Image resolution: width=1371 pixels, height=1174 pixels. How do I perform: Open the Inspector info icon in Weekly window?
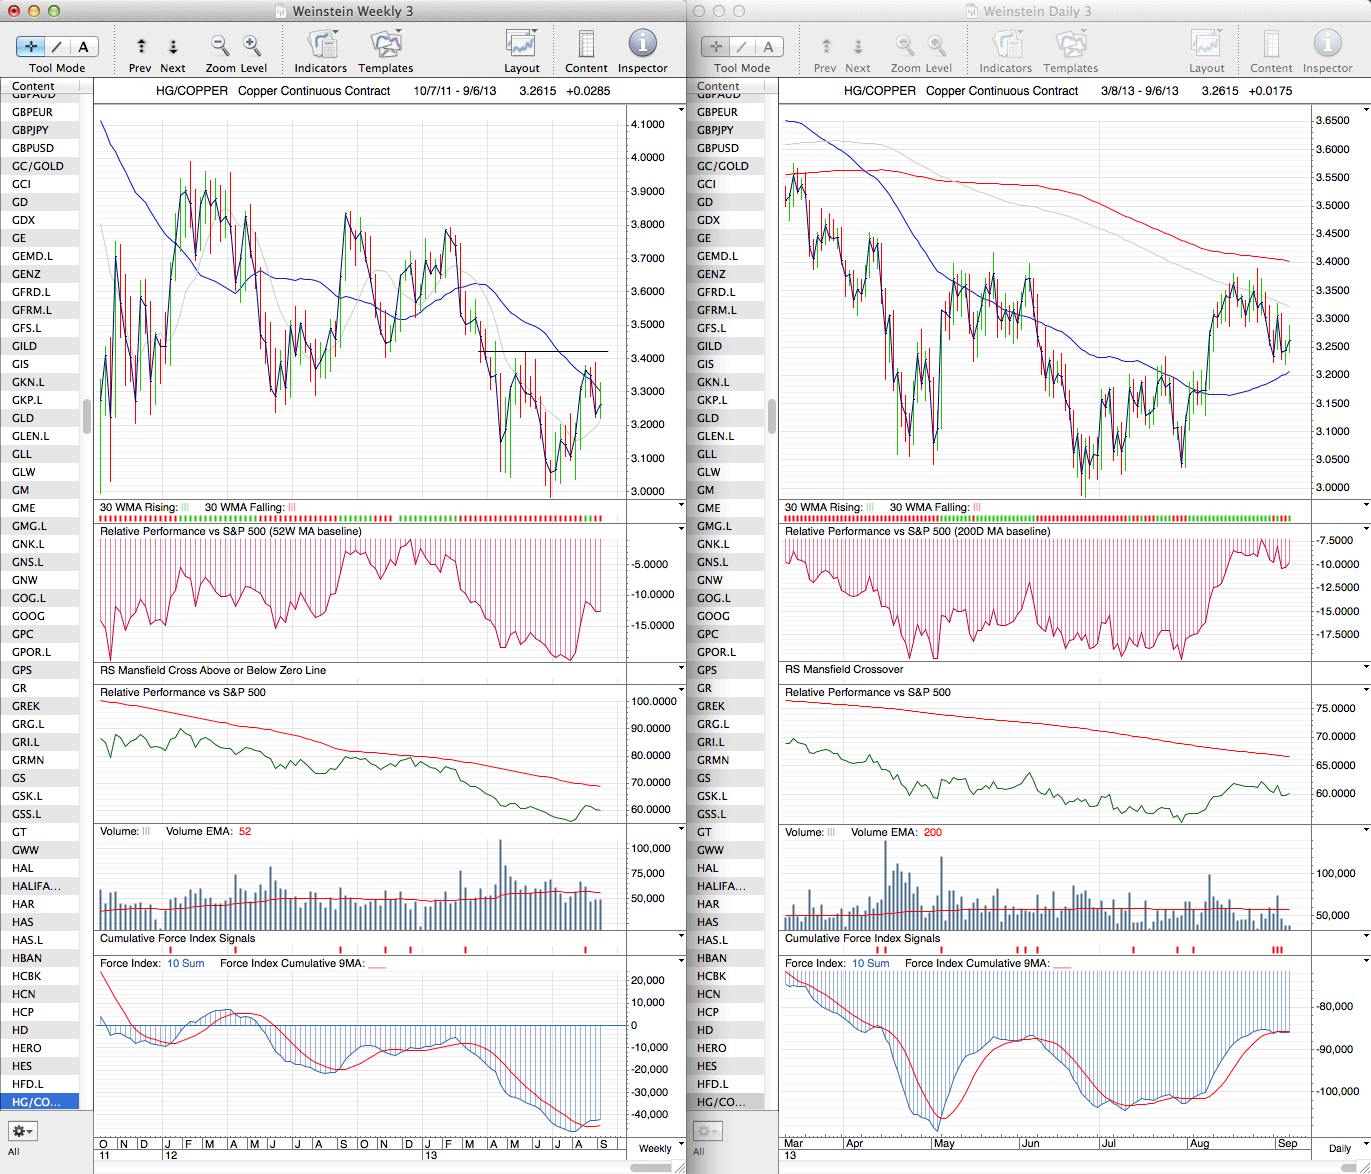pos(642,44)
